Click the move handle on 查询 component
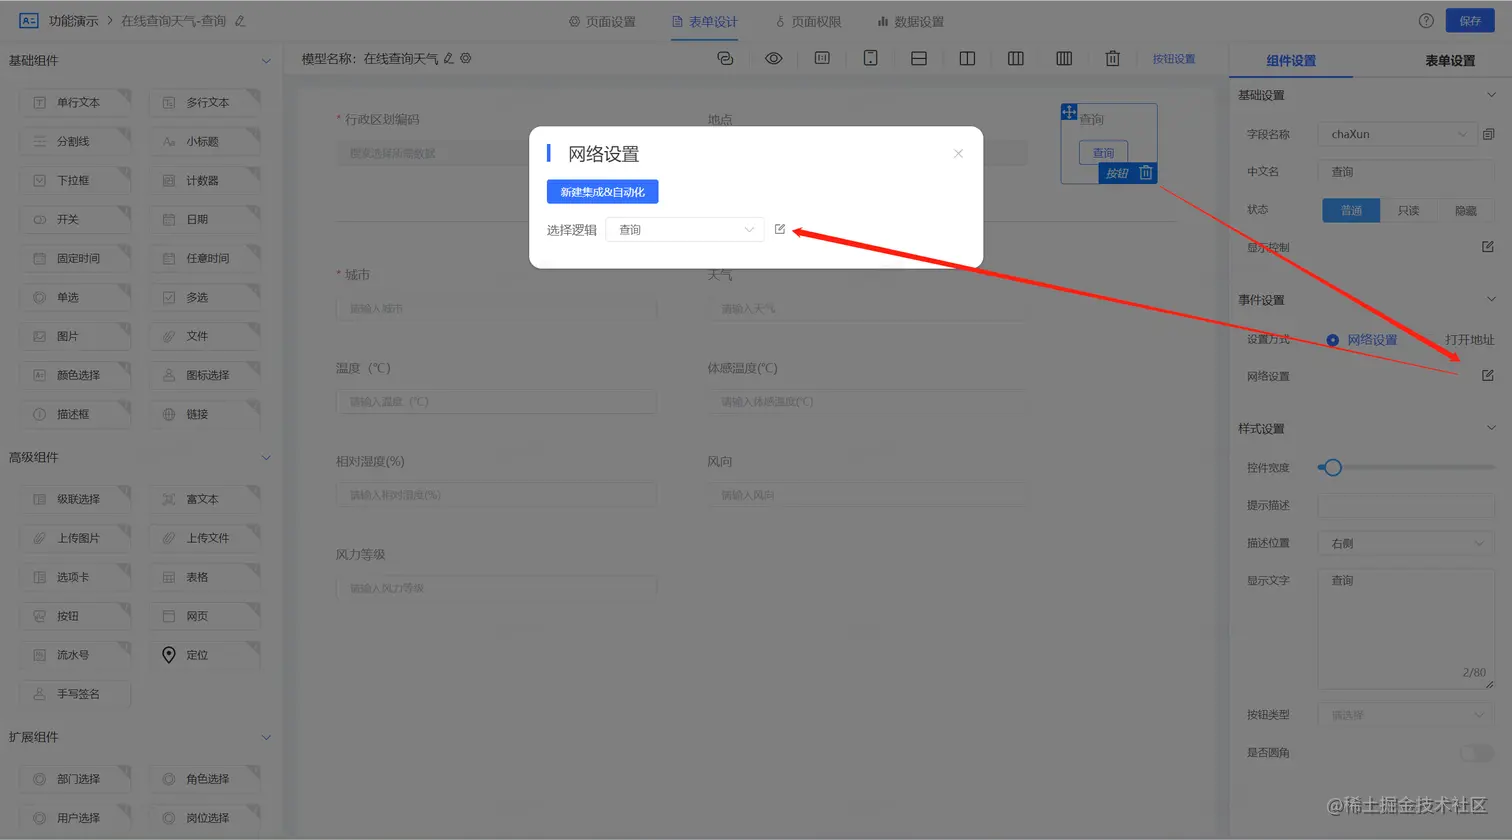Viewport: 1512px width, 840px height. (1069, 112)
